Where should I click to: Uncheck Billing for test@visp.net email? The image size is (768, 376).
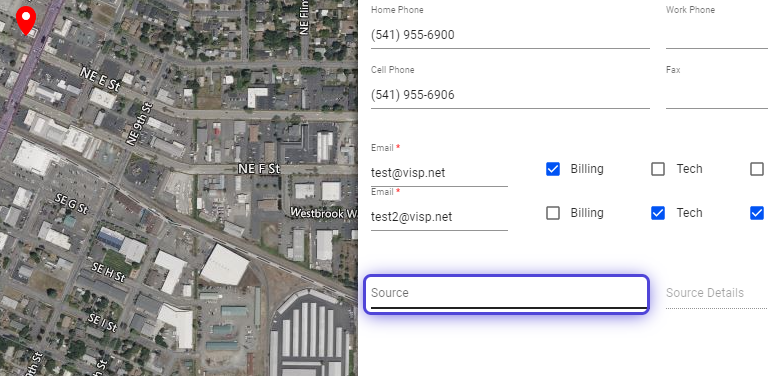click(553, 169)
